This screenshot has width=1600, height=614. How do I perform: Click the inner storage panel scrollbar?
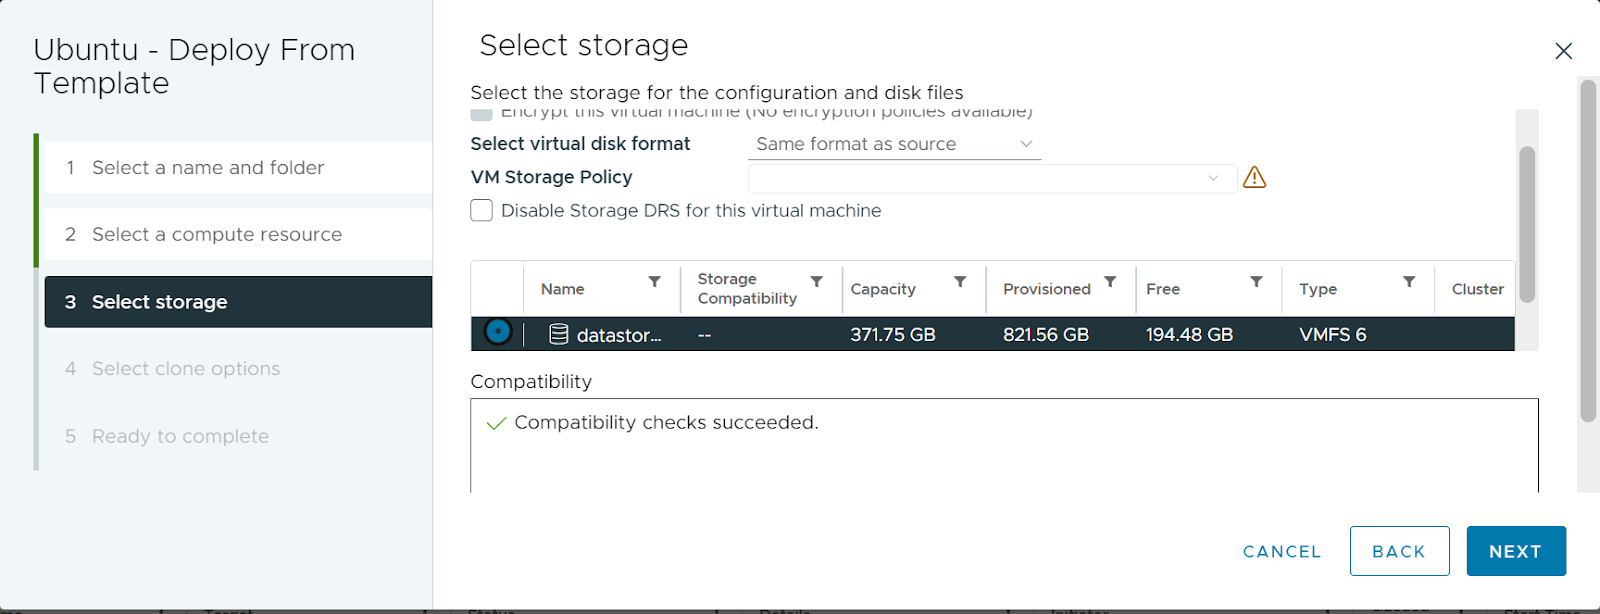point(1526,224)
